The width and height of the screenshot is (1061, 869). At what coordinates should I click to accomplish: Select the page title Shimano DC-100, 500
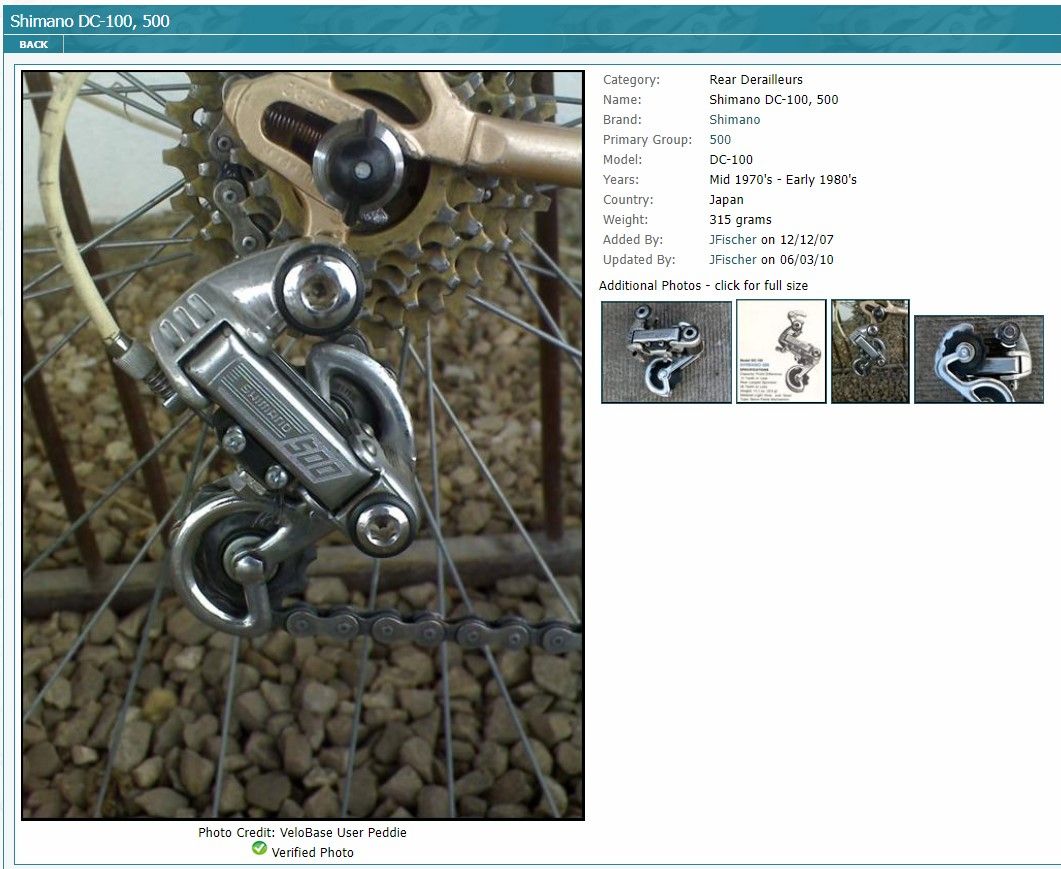point(89,21)
